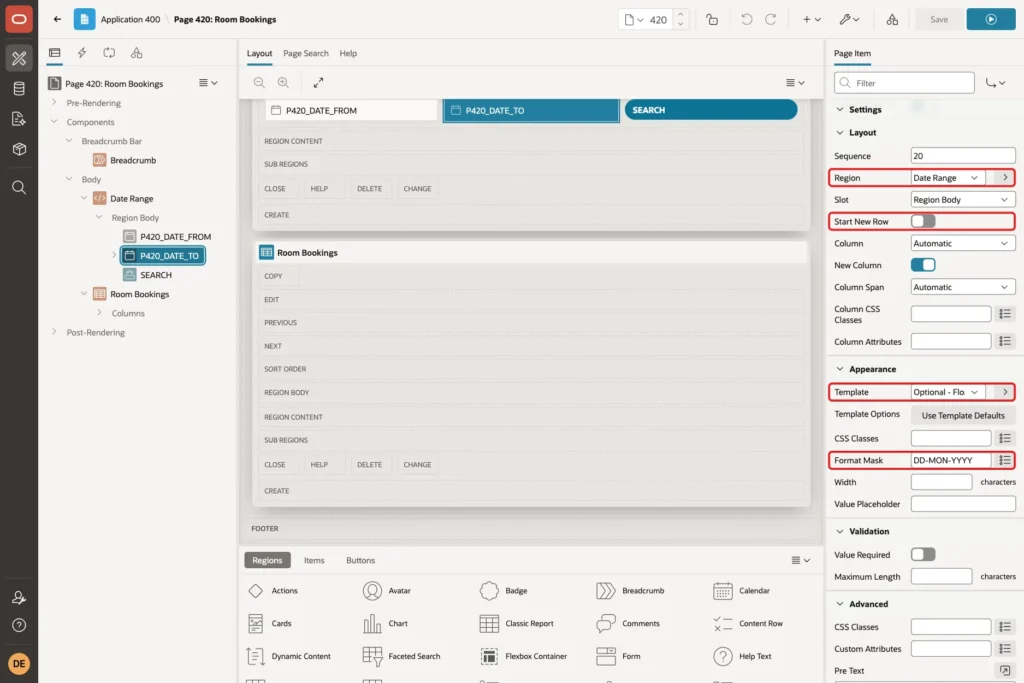Switch to Page Shared Components tab icon
This screenshot has width=1024, height=683.
pyautogui.click(x=136, y=53)
